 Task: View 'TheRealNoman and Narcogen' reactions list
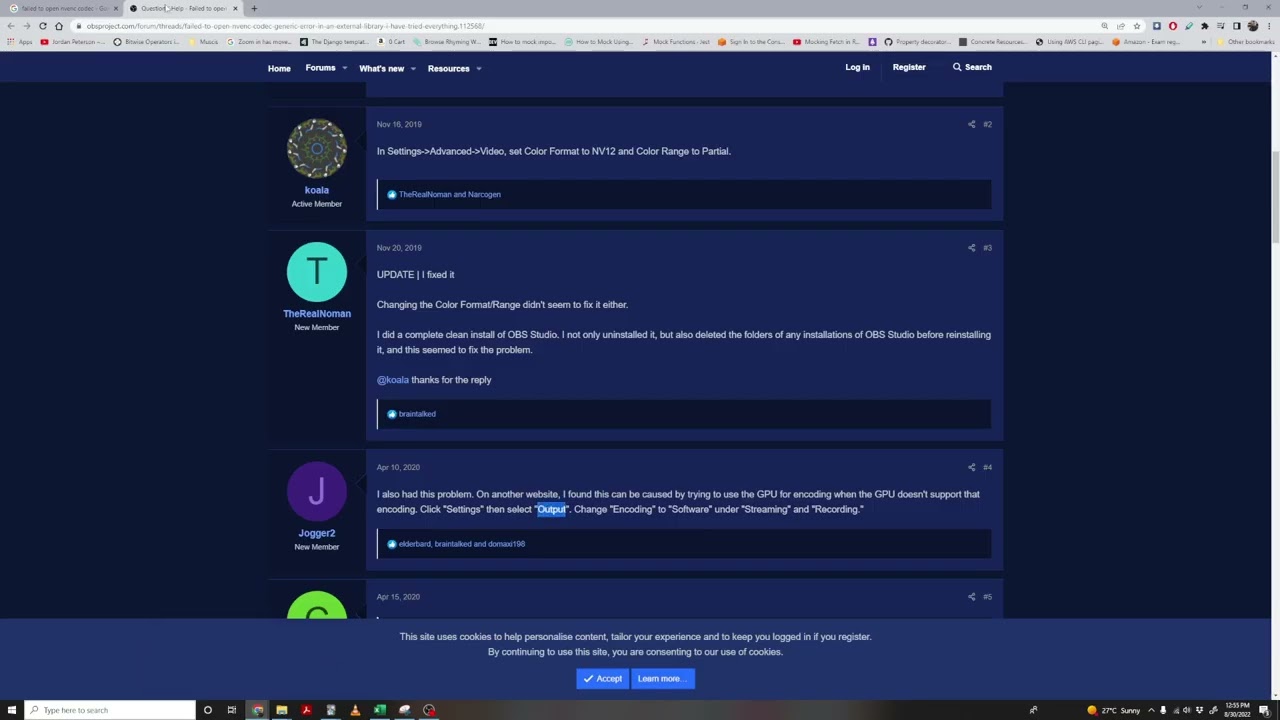(x=450, y=194)
